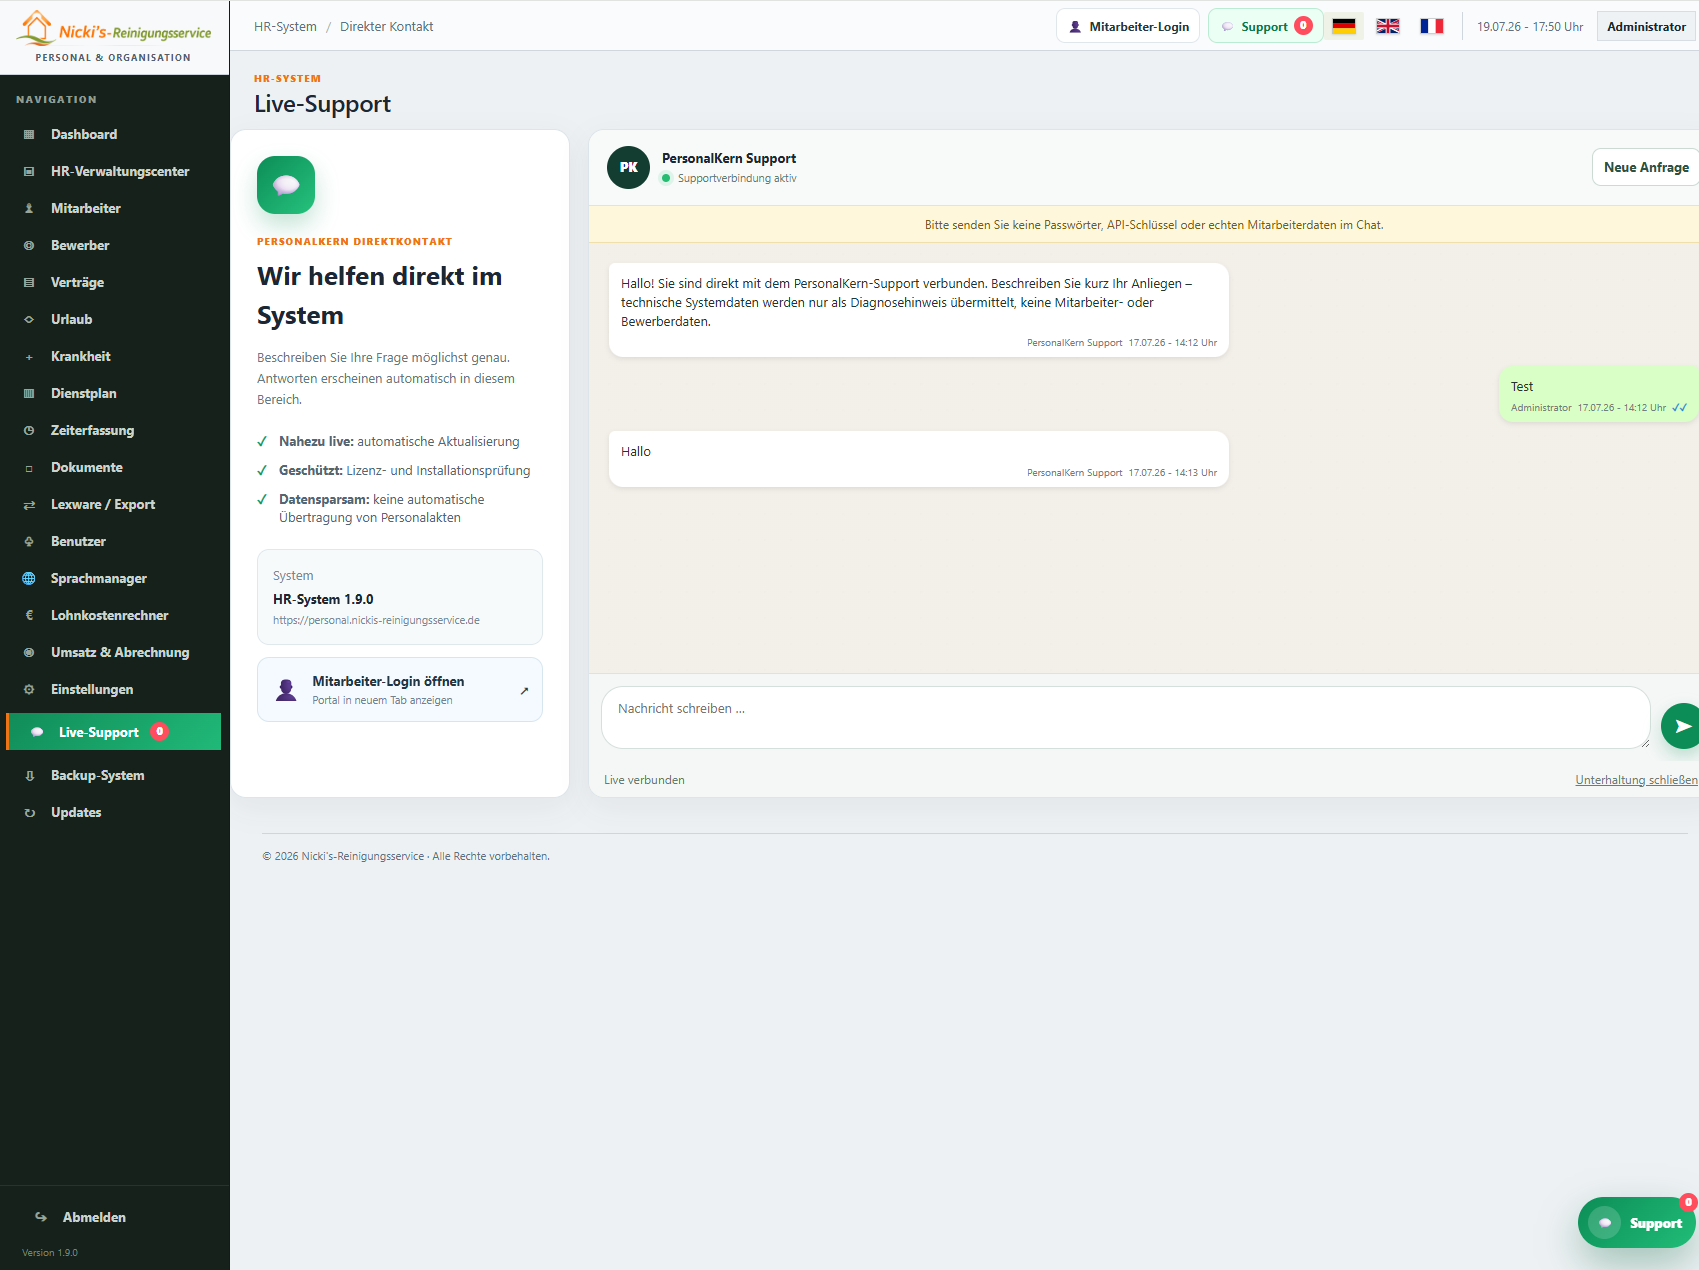Click the Lexware / Export arrows icon
Viewport: 1699px width, 1270px height.
29,504
